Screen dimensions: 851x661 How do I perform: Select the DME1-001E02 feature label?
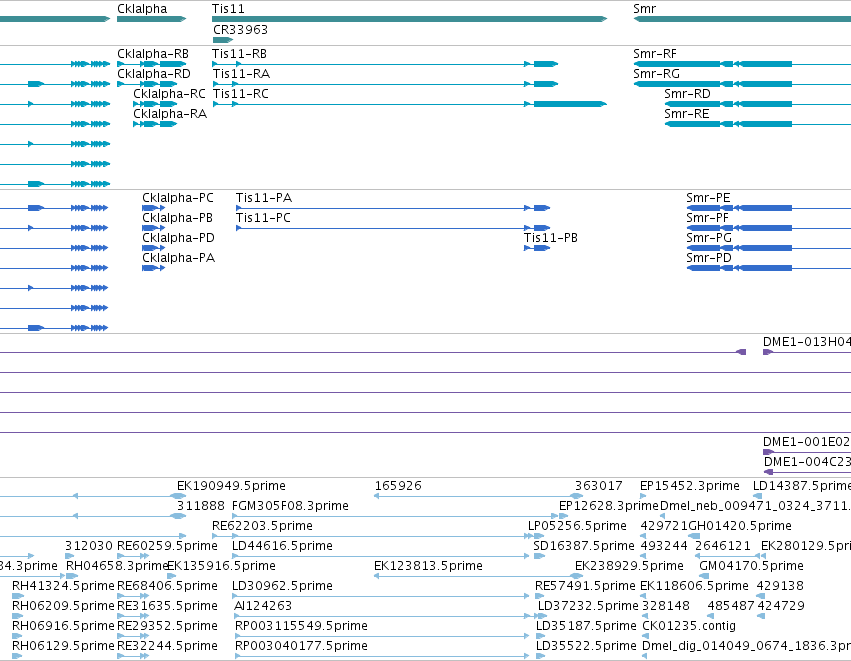[x=806, y=442]
